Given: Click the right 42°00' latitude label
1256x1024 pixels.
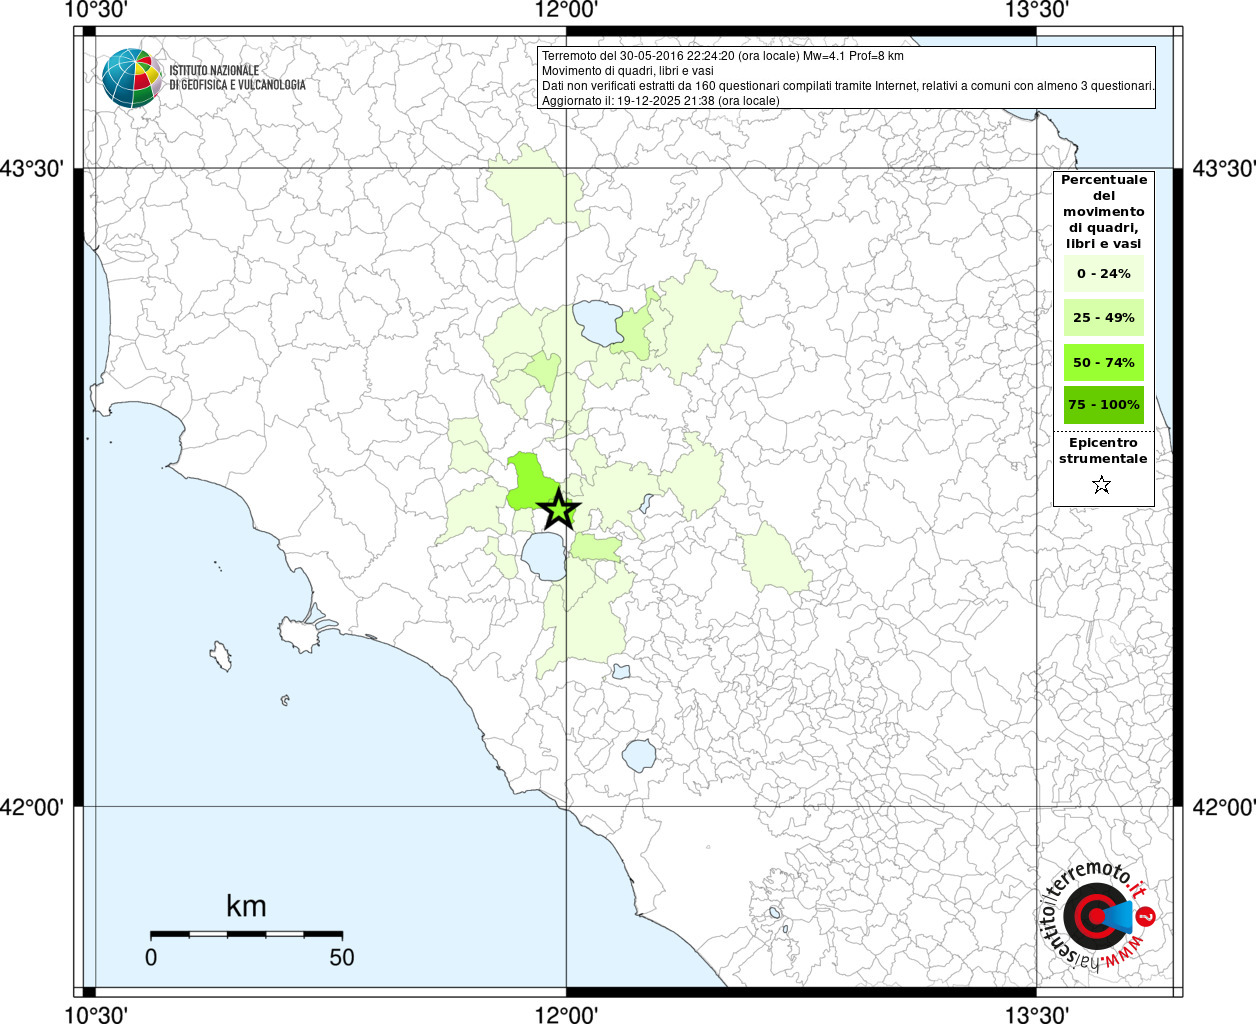Looking at the screenshot, I should [x=1223, y=807].
